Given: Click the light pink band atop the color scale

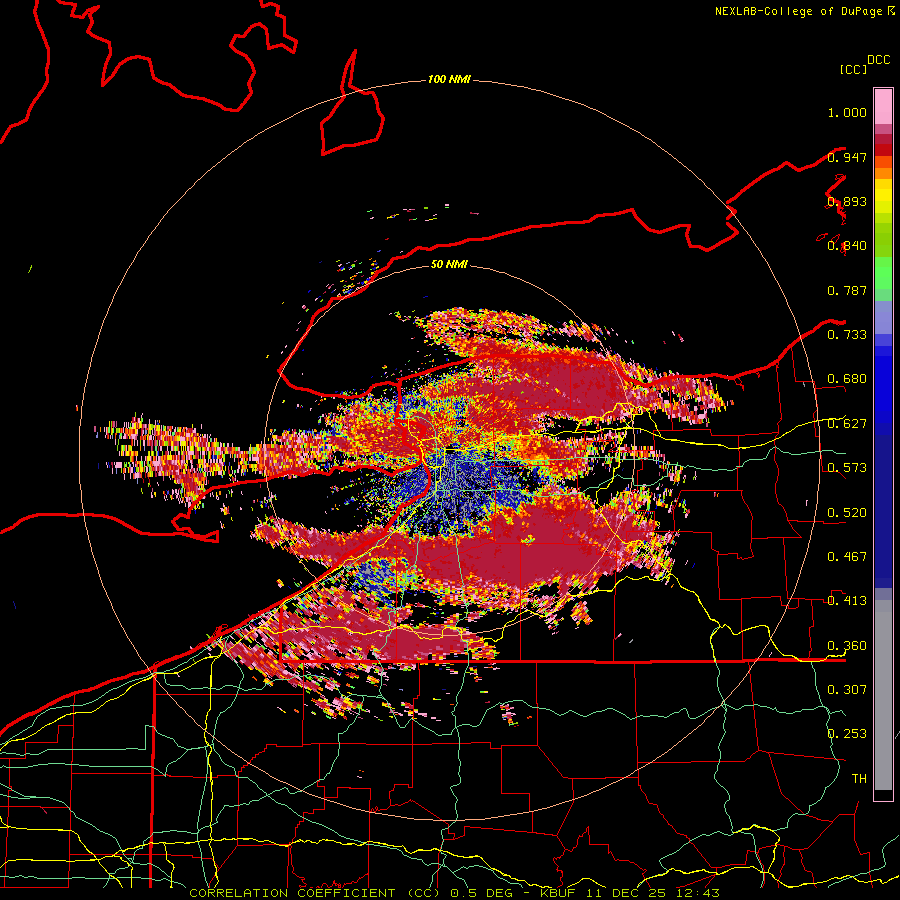Looking at the screenshot, I should pyautogui.click(x=883, y=106).
